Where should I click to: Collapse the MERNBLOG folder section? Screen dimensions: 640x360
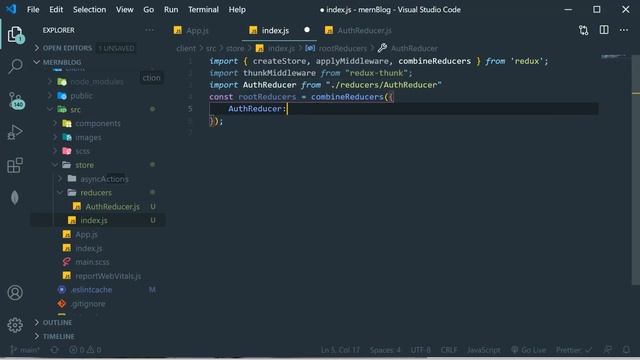(x=98, y=62)
